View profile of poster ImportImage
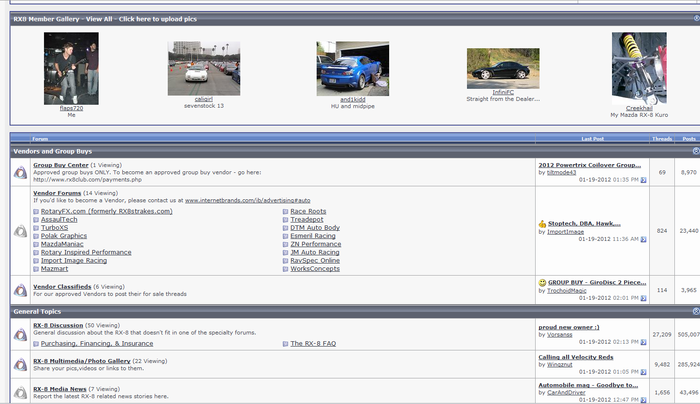This screenshot has height=404, width=700. coord(566,232)
